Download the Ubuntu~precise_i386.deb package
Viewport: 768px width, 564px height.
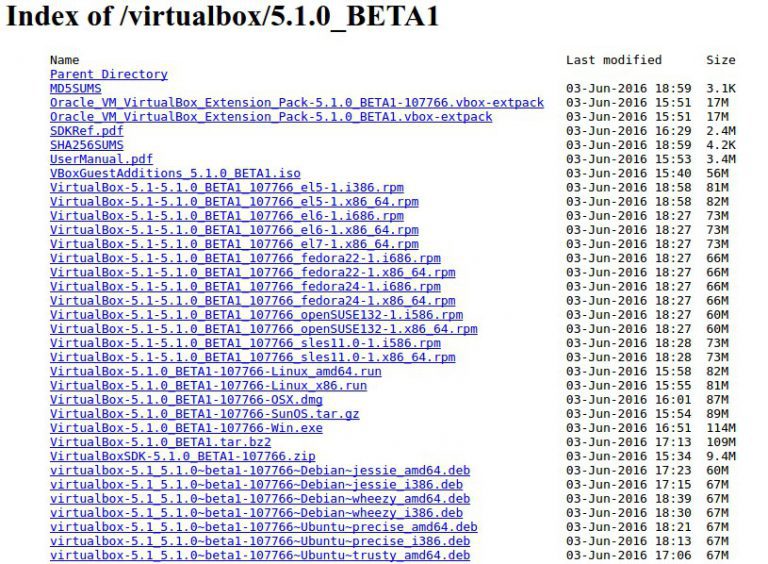(x=260, y=542)
